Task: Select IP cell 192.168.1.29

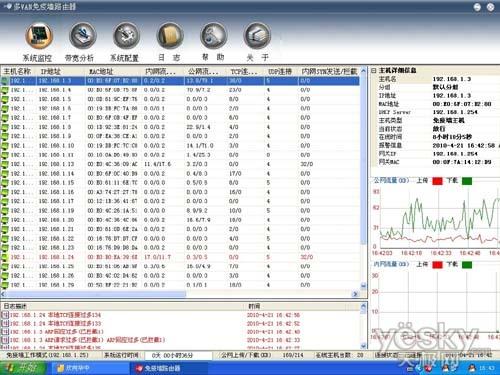Action: click(x=56, y=285)
